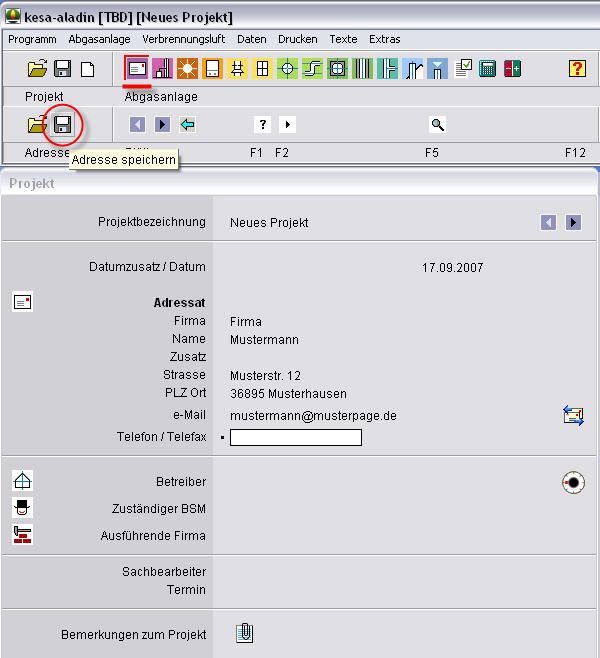Open the paperclip Bemerkungen zum Projekt icon
Screen dimensions: 600x658
pyautogui.click(x=245, y=633)
